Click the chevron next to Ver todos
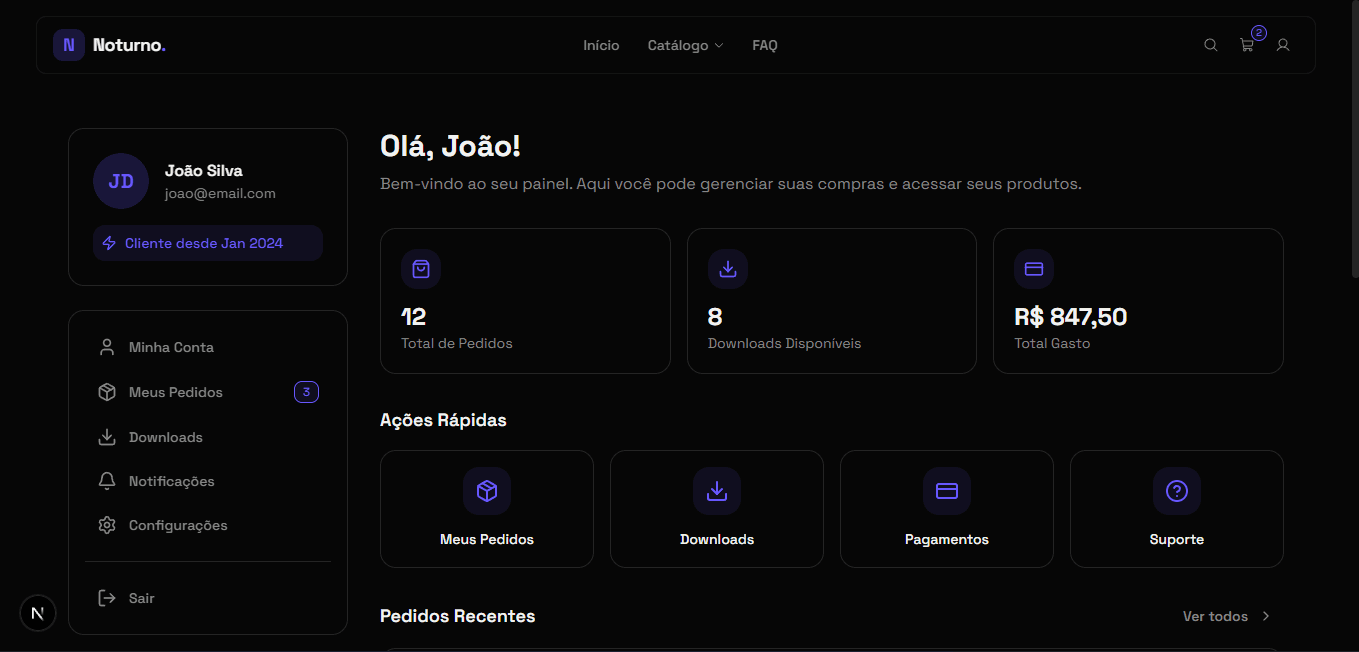The width and height of the screenshot is (1359, 652). [x=1266, y=616]
